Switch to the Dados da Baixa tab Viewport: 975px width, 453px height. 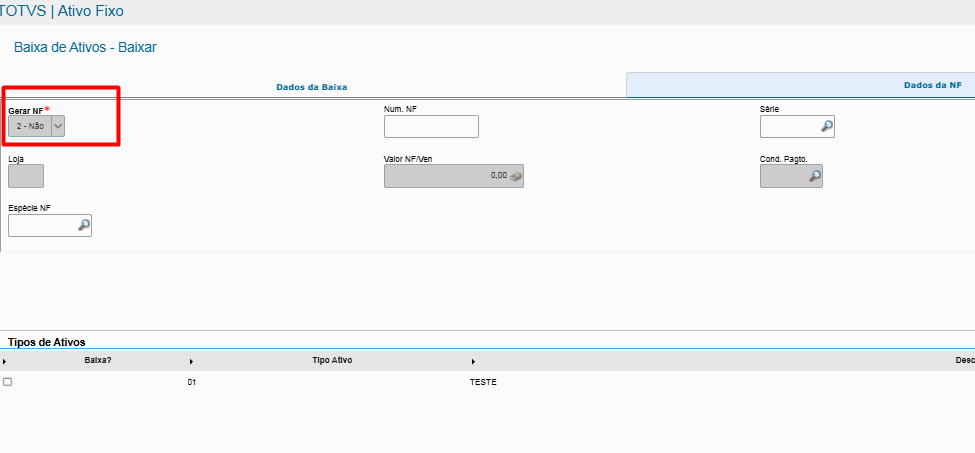tap(312, 87)
